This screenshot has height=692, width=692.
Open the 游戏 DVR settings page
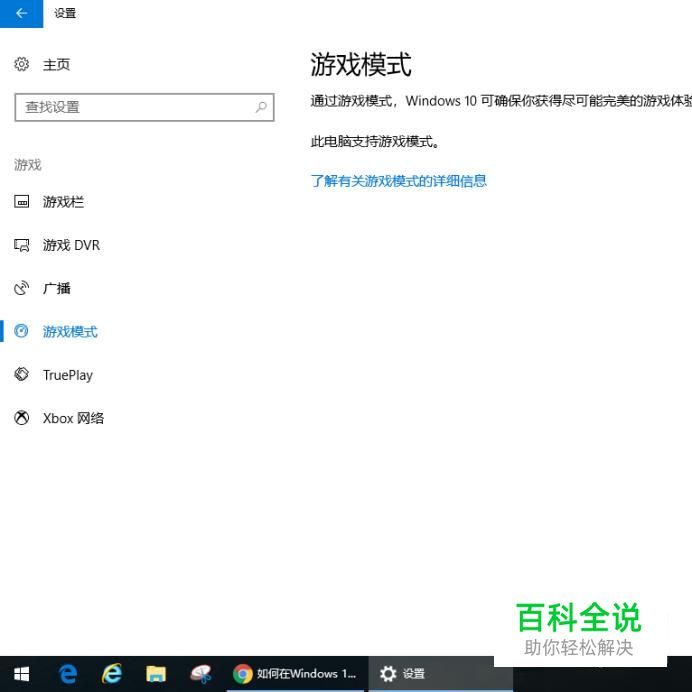point(71,245)
